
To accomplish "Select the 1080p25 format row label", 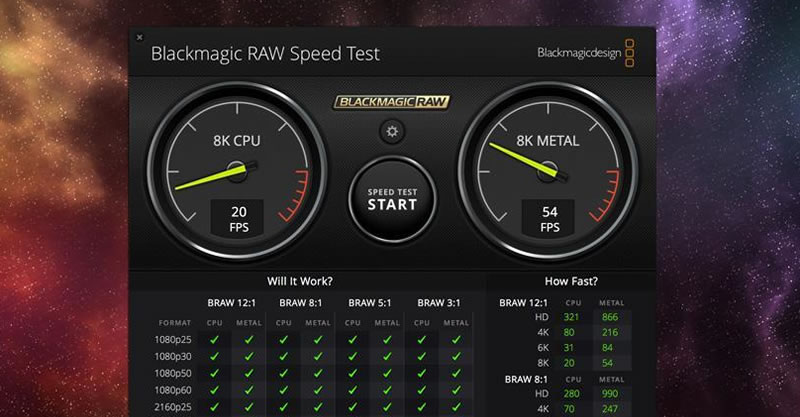I will point(173,339).
